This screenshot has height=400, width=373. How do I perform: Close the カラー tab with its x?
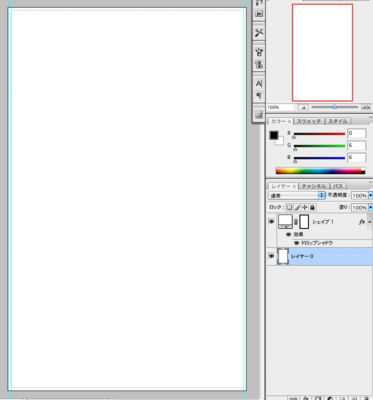289,122
